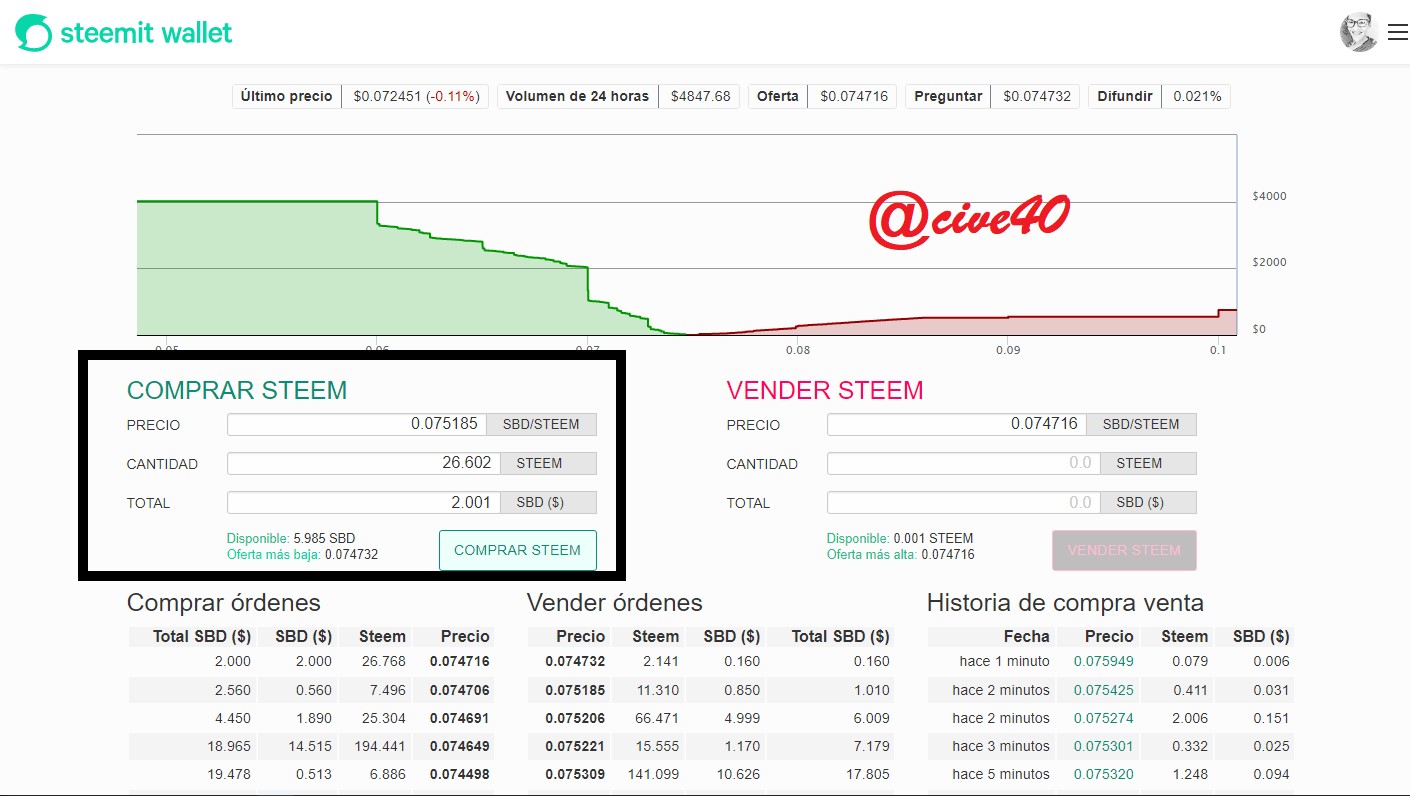
Task: Click the 'hace 5 minutos' history row
Action: pyautogui.click(x=1111, y=774)
